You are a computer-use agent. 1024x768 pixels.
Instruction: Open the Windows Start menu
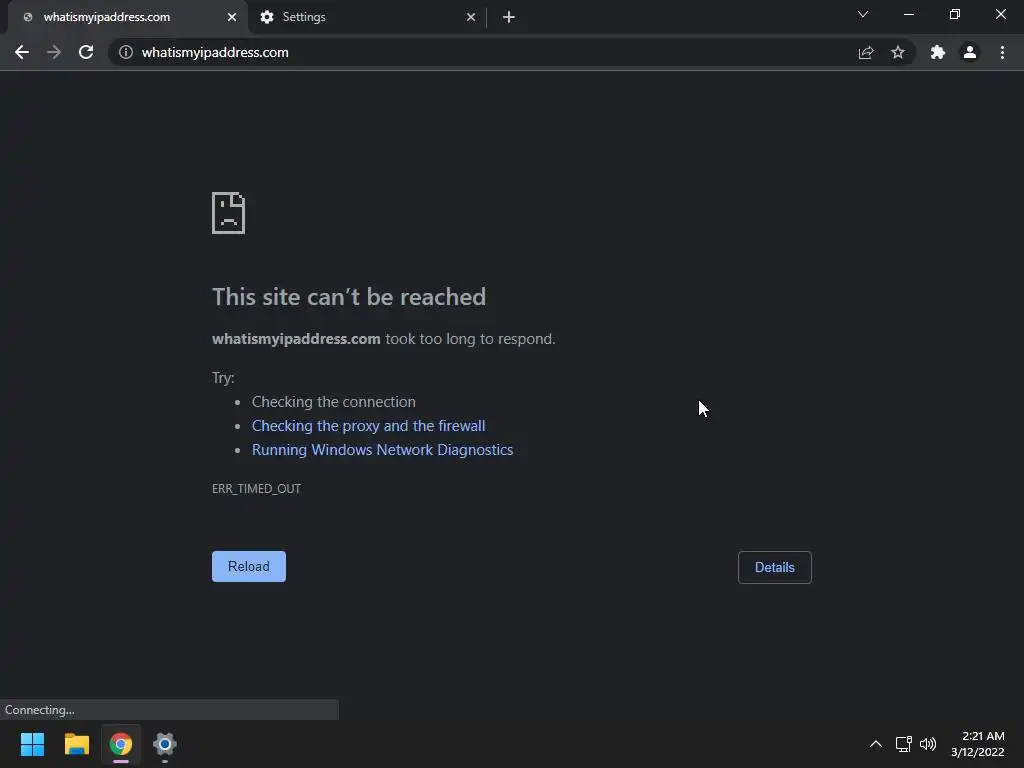pos(33,744)
